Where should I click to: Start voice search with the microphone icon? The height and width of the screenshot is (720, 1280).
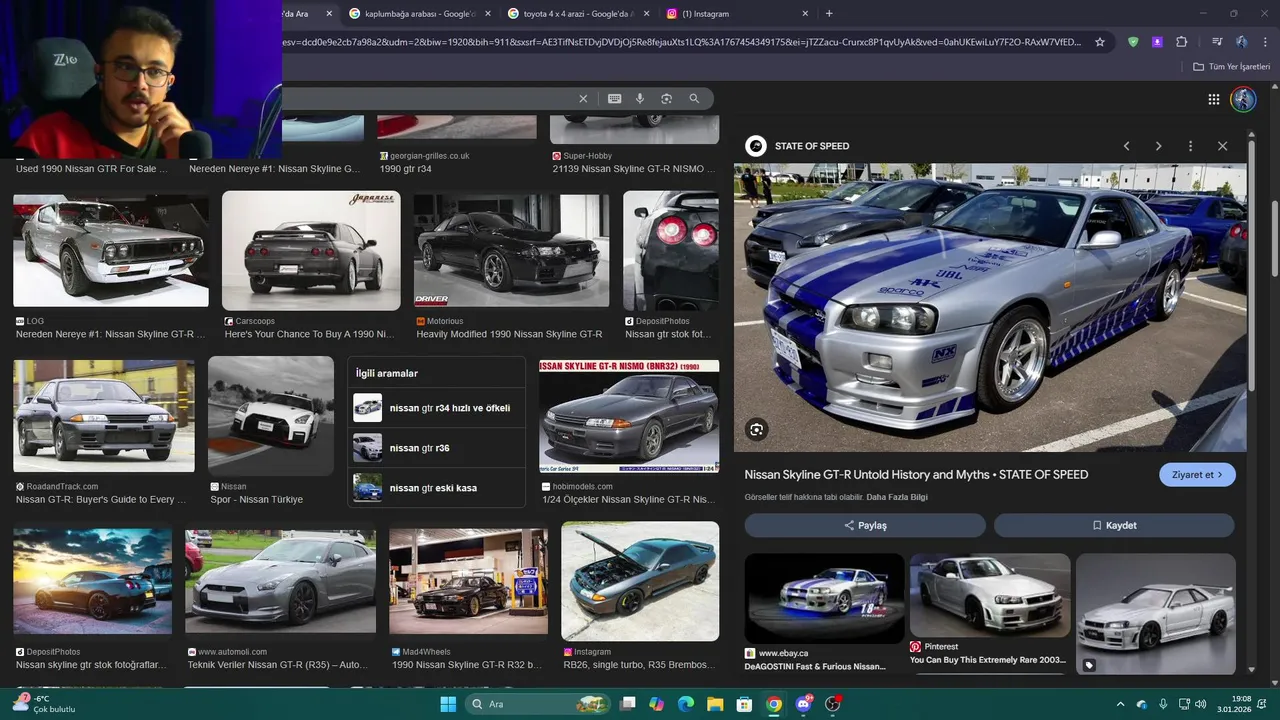pos(640,99)
